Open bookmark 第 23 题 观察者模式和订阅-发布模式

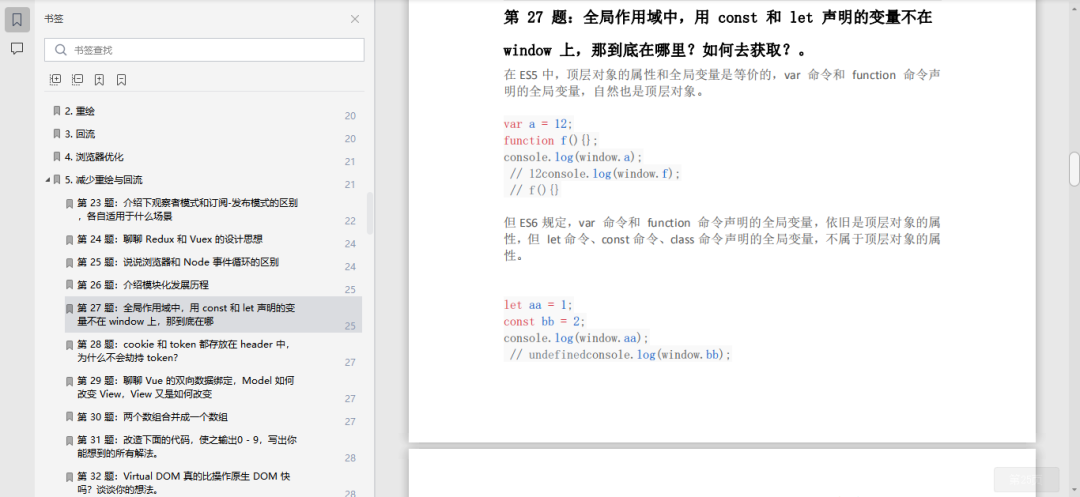tap(187, 209)
